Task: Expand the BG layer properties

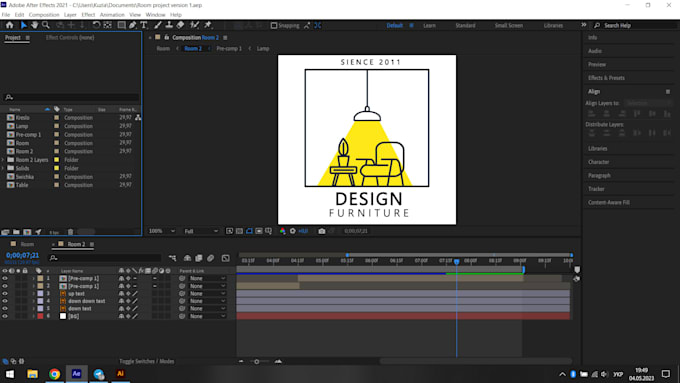Action: 33,316
